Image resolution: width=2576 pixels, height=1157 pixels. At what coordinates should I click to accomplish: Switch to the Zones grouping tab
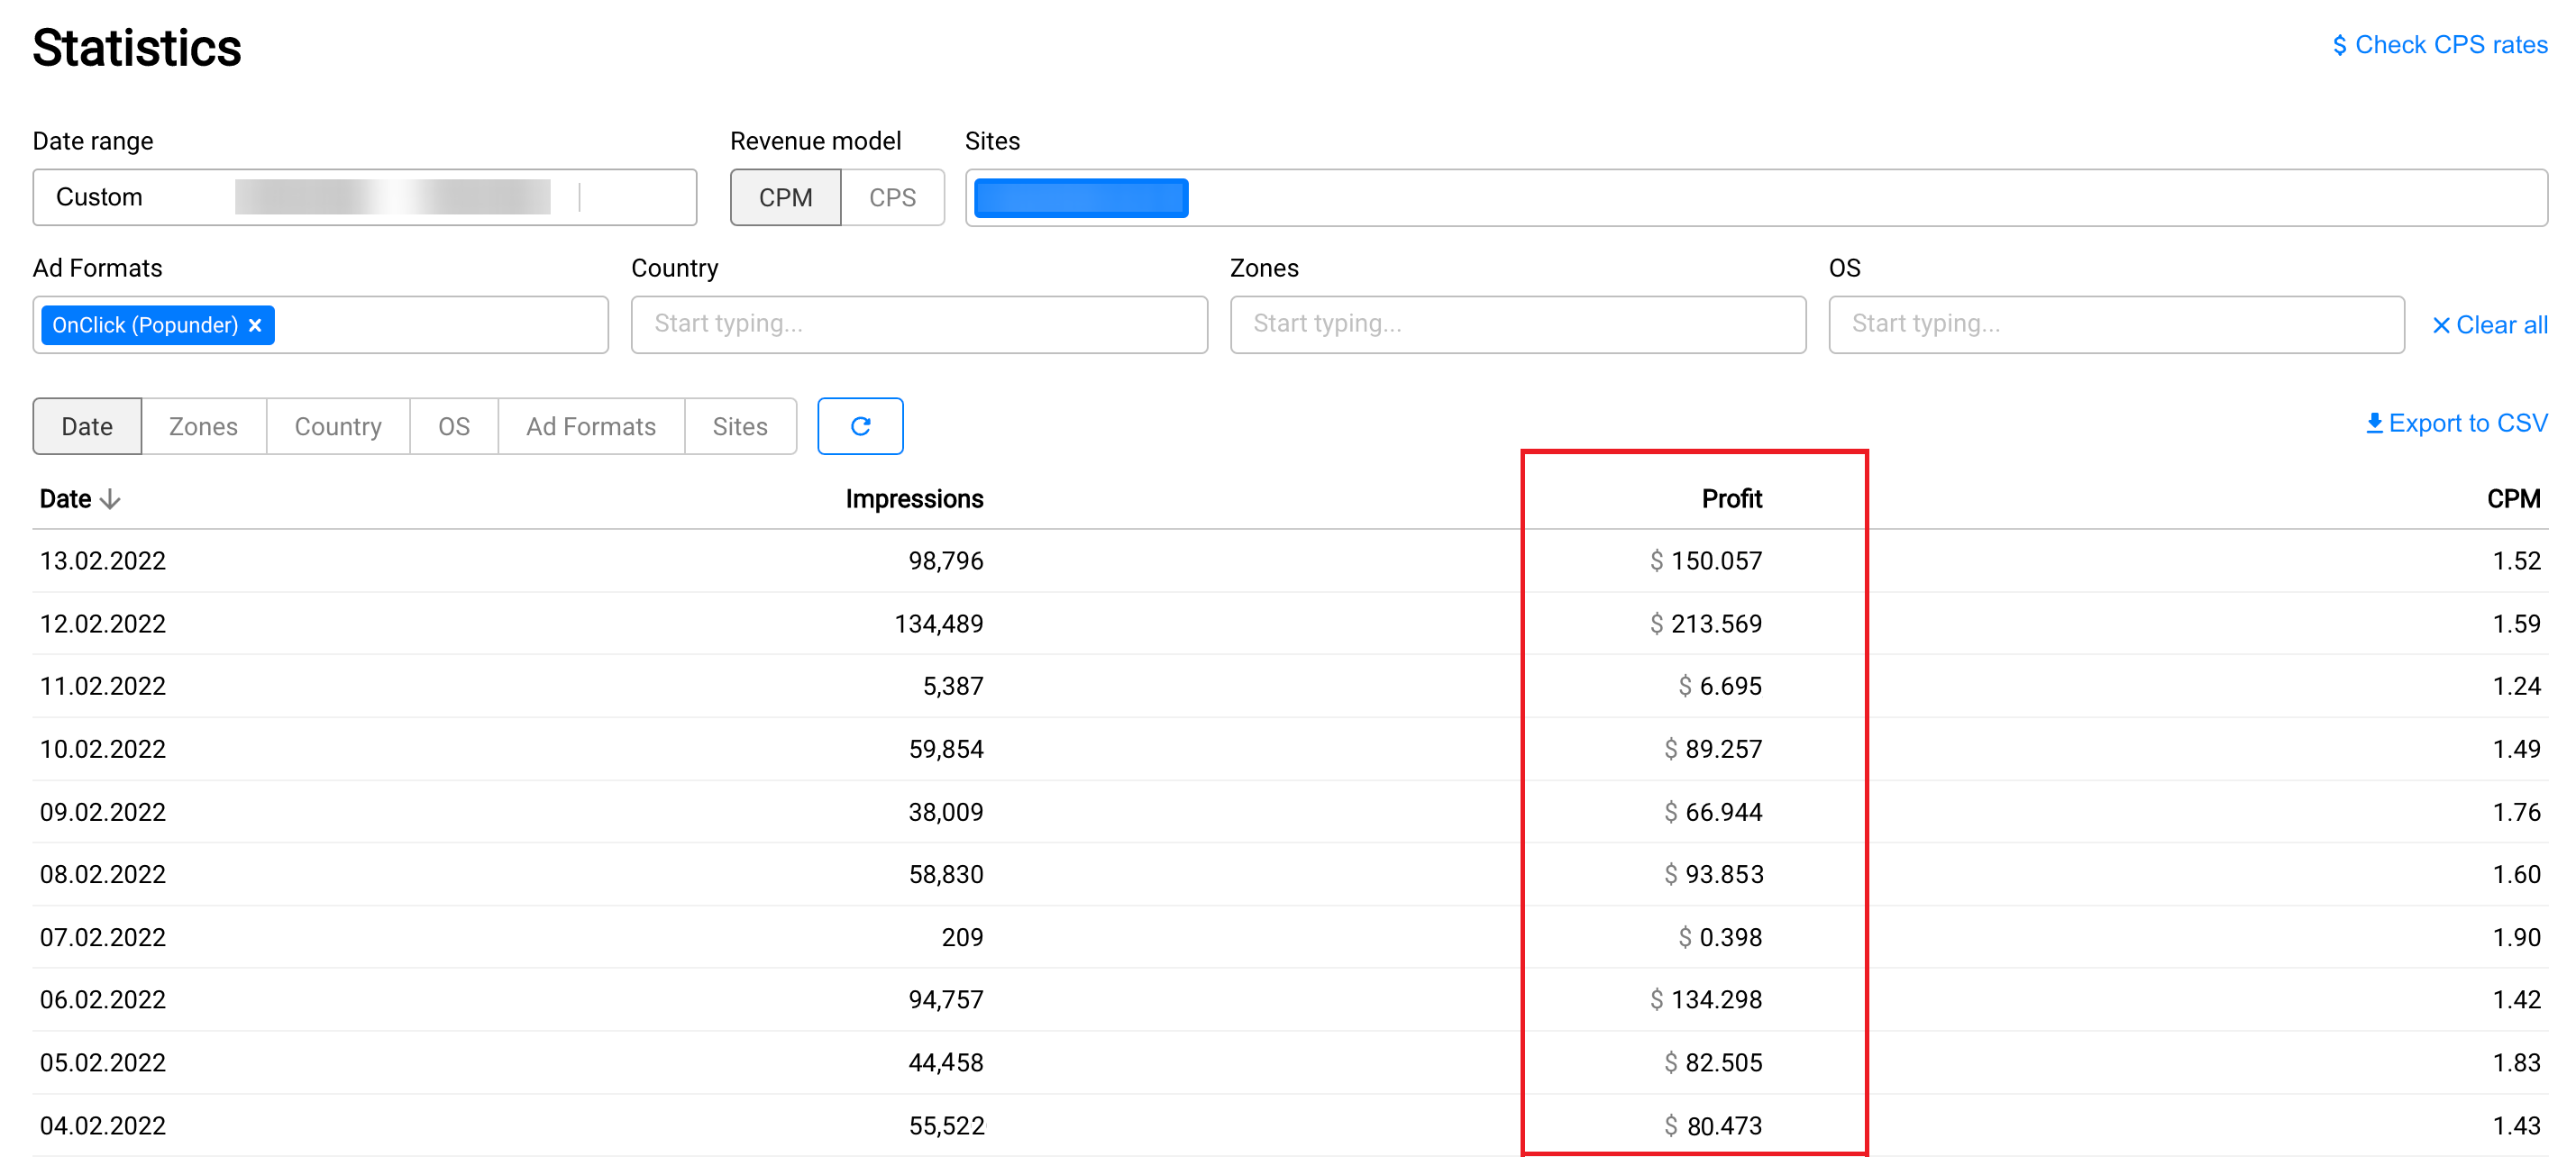pyautogui.click(x=203, y=426)
